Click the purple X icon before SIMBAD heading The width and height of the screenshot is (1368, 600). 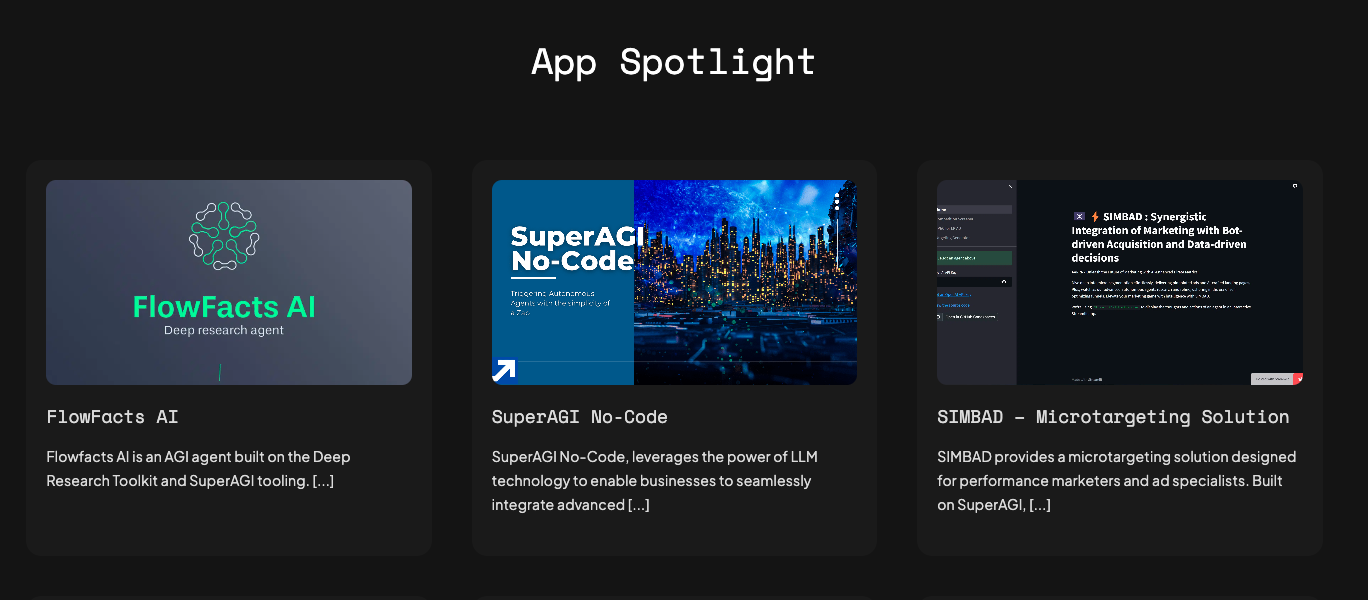[x=1079, y=216]
